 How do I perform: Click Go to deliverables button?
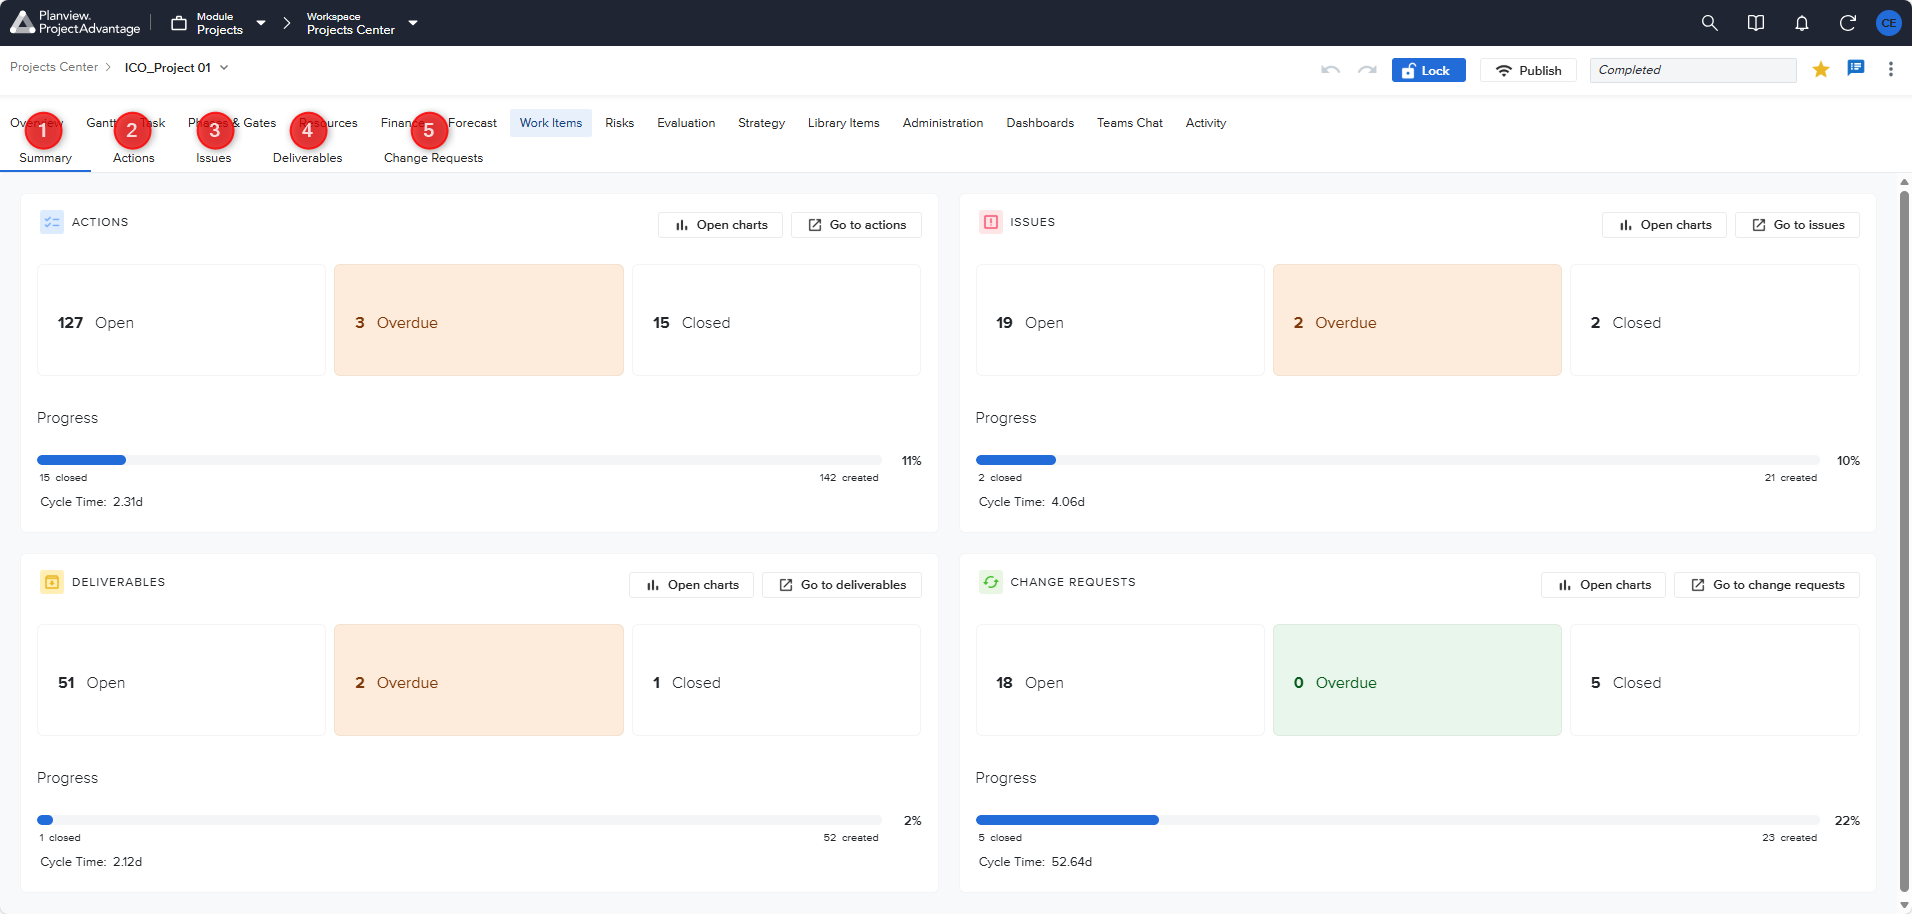click(x=842, y=585)
